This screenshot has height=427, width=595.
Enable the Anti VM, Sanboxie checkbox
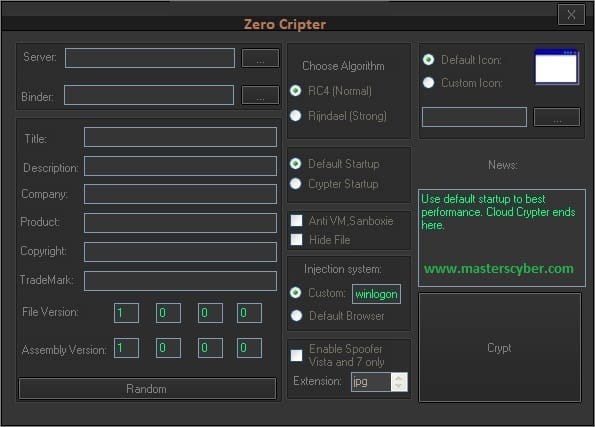(296, 221)
